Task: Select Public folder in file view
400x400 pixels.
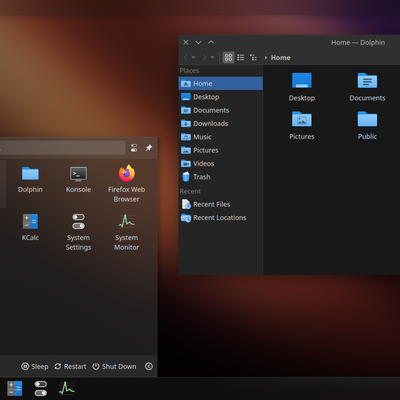Action: click(x=367, y=125)
